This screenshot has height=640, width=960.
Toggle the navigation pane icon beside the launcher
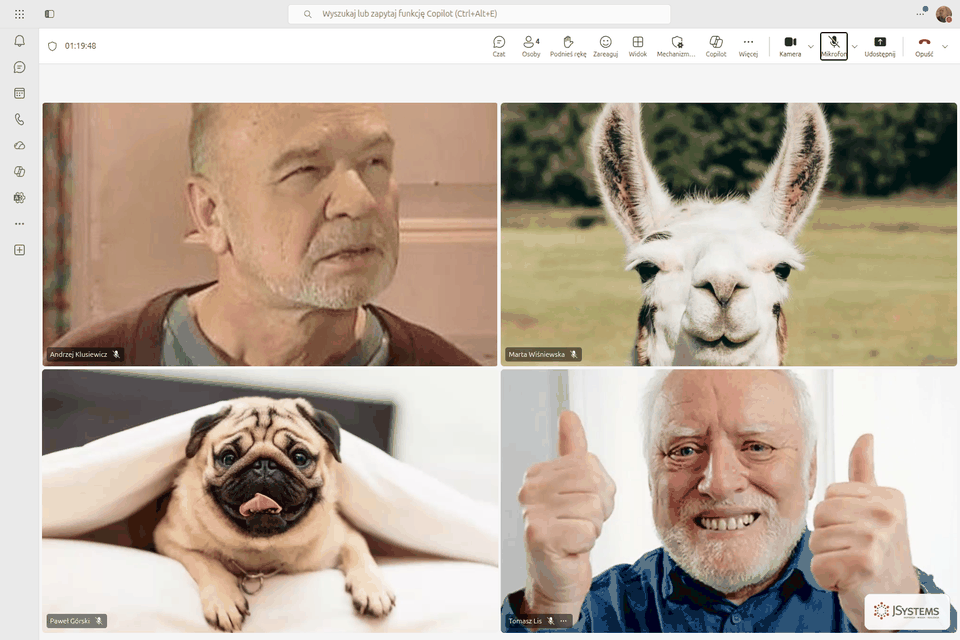point(50,13)
